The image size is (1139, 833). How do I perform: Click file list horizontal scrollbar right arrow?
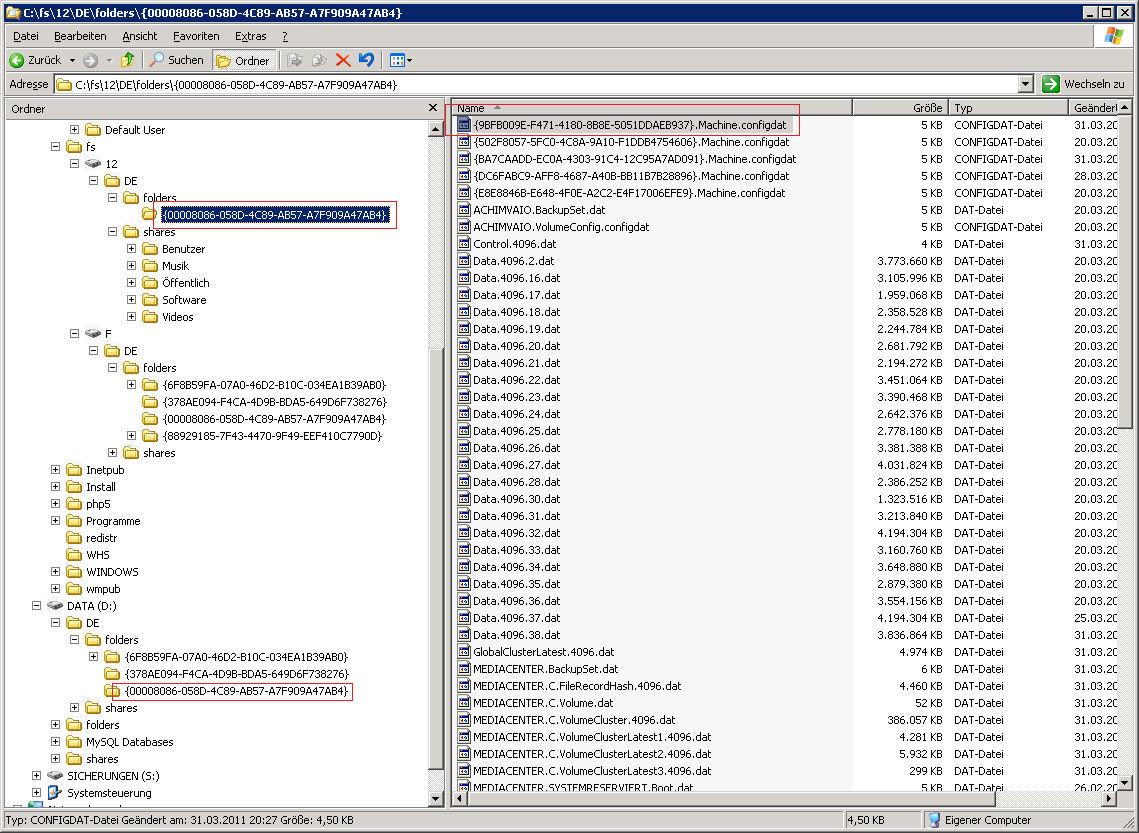coord(1109,798)
